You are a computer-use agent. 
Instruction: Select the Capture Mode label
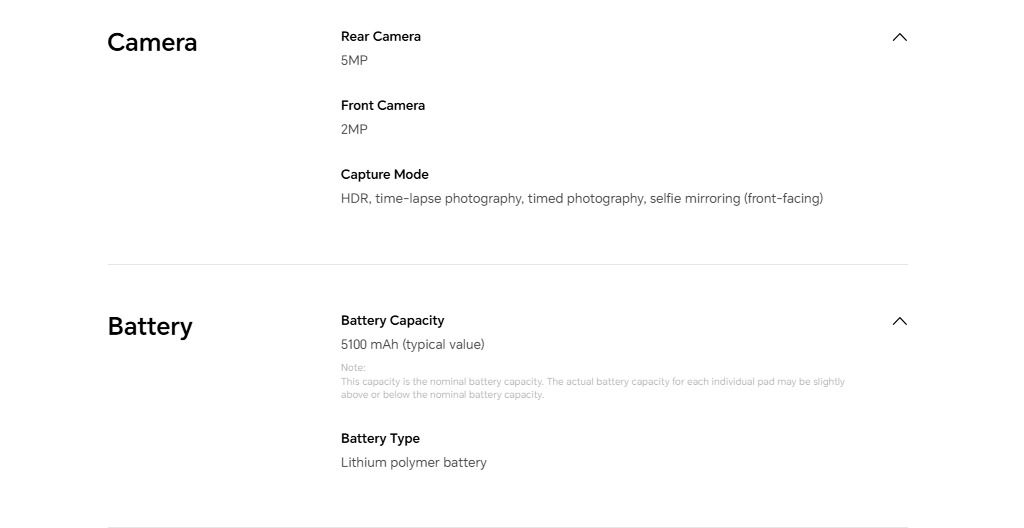click(385, 174)
